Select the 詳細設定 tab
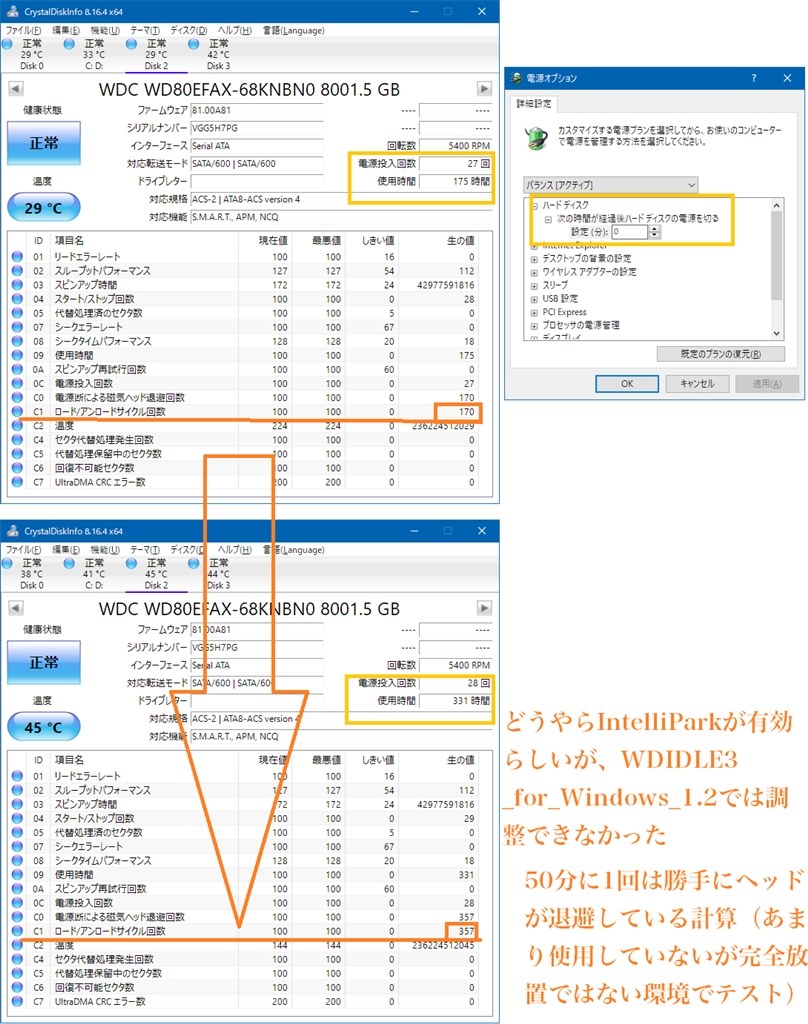 [x=534, y=103]
